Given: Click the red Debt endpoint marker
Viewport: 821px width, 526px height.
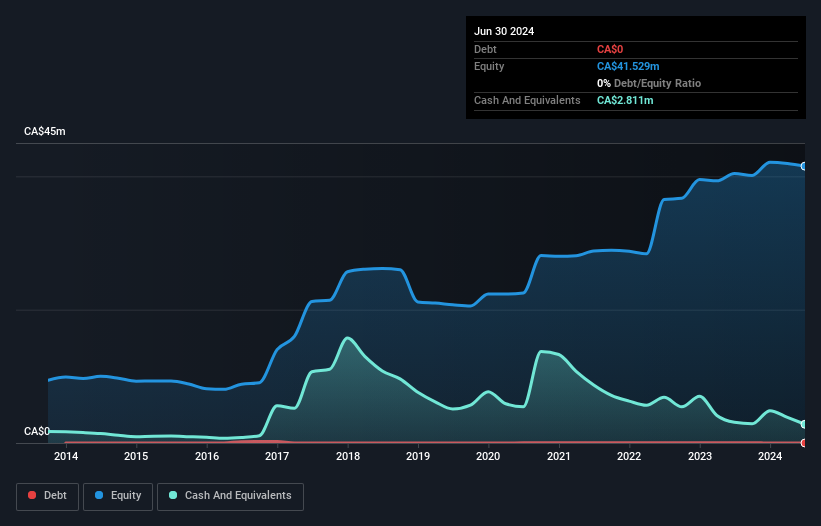Looking at the screenshot, I should 804,443.
